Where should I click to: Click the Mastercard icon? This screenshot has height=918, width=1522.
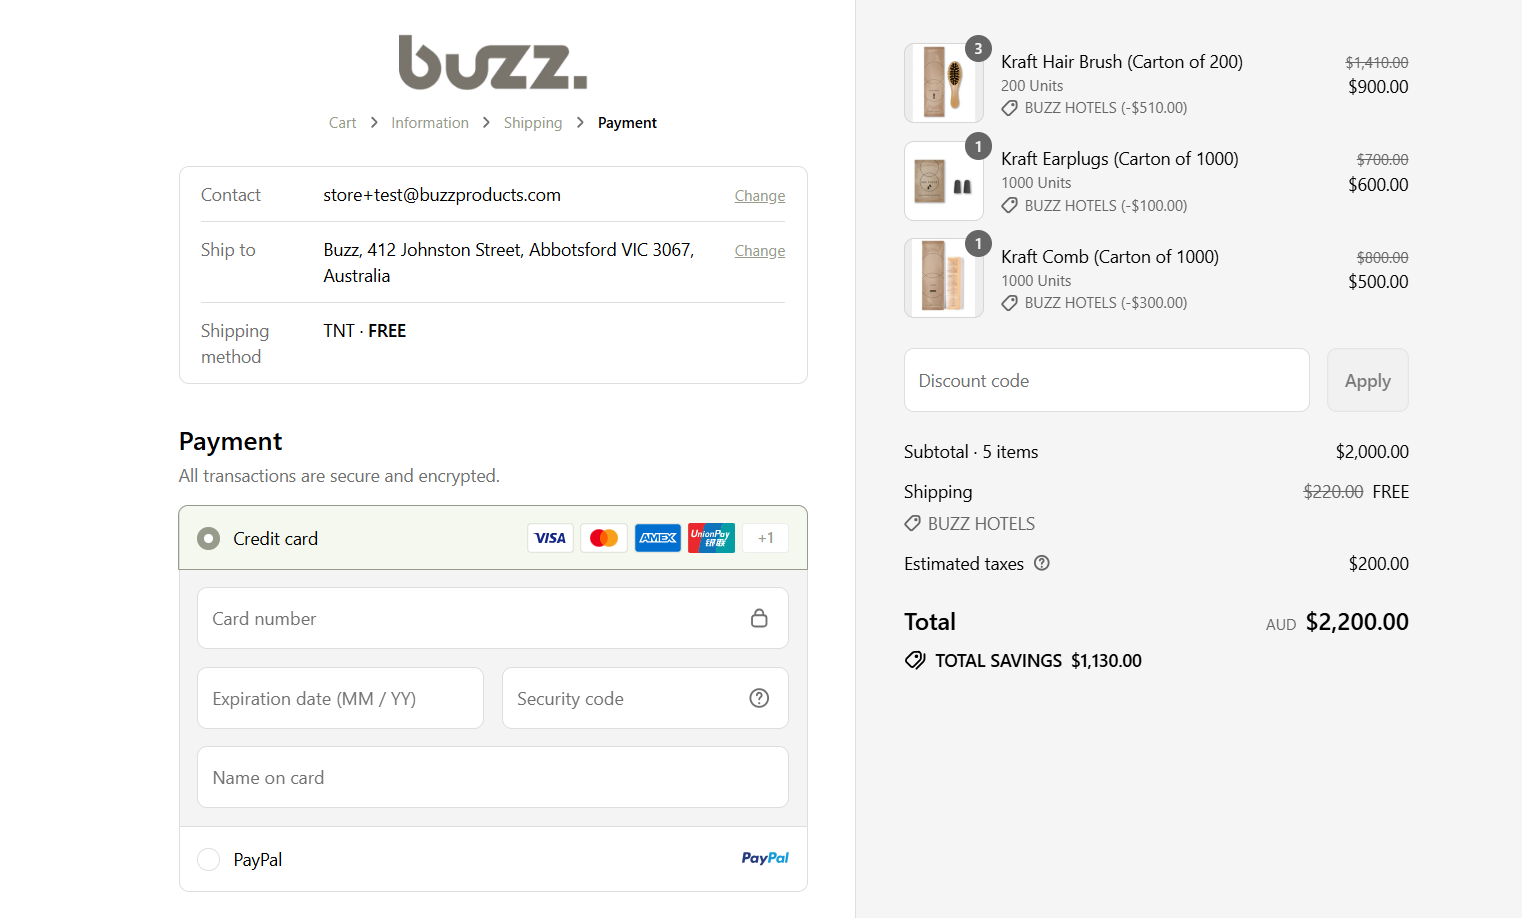click(x=604, y=538)
